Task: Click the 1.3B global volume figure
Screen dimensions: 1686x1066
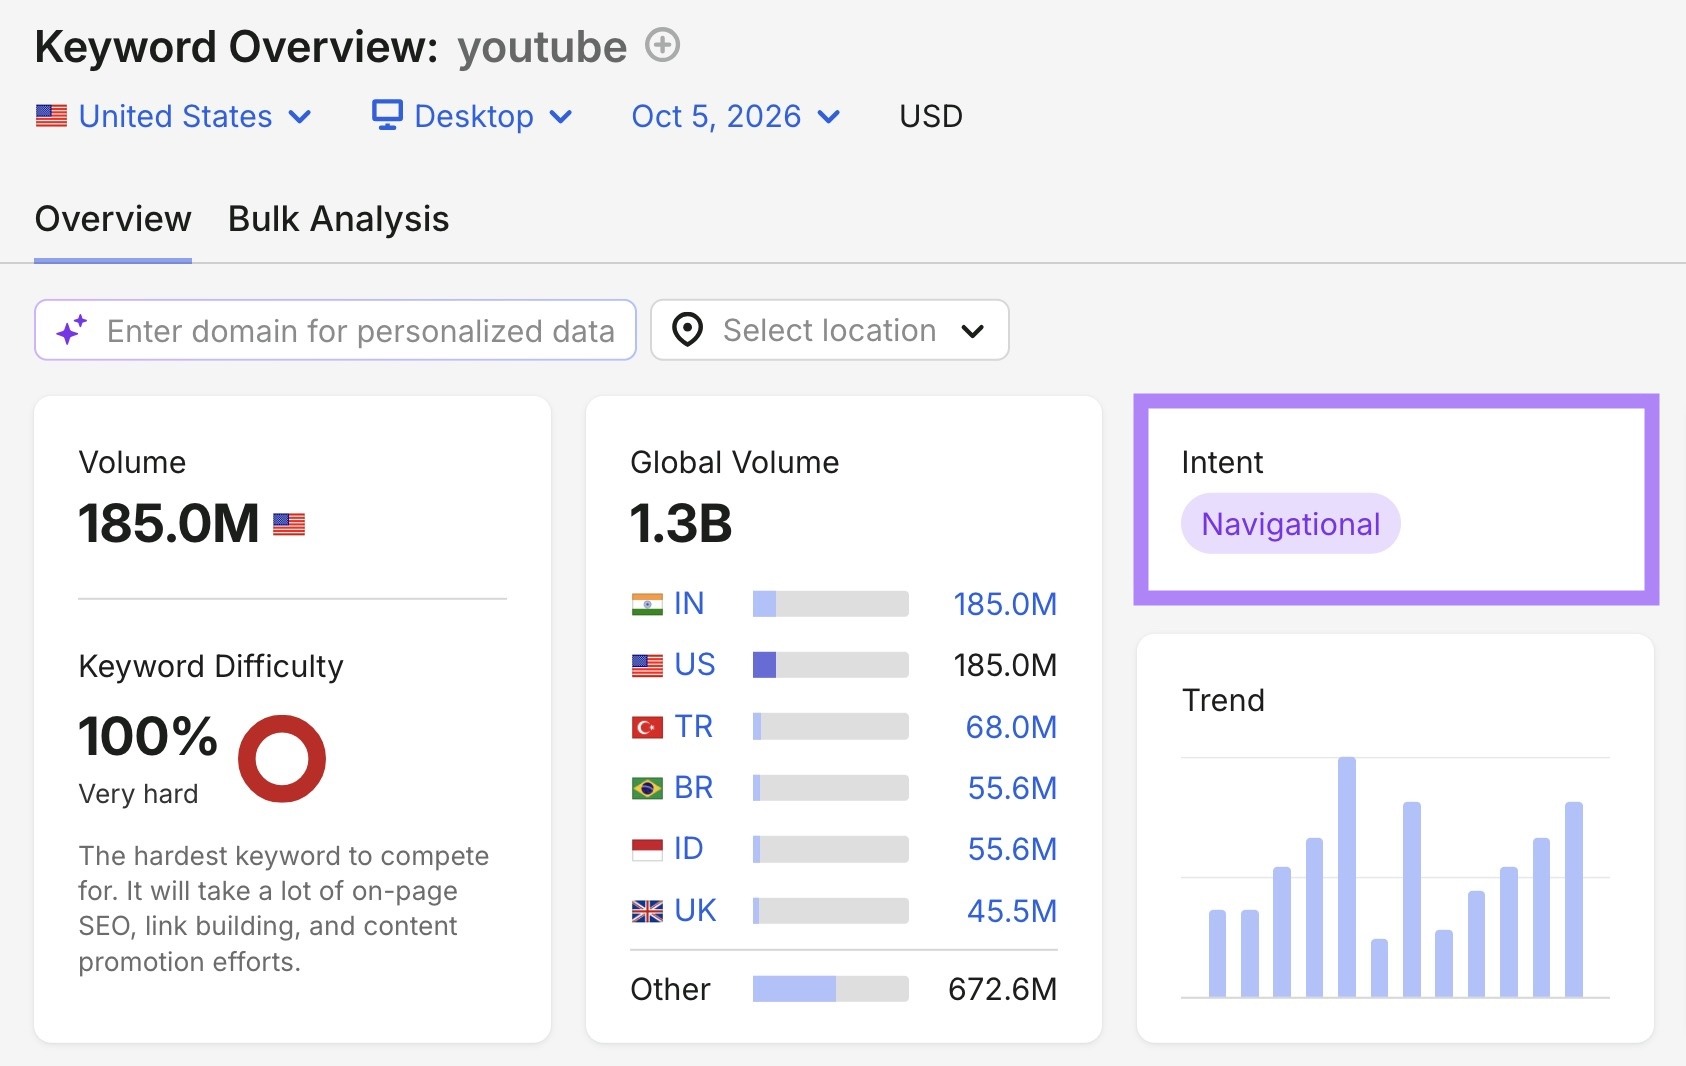Action: click(x=681, y=523)
